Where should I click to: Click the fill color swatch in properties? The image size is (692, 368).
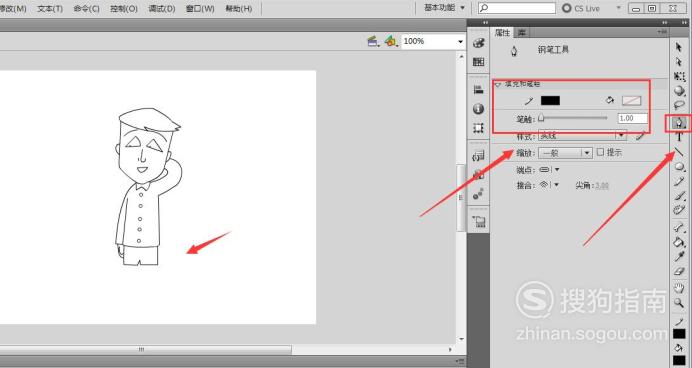[631, 101]
